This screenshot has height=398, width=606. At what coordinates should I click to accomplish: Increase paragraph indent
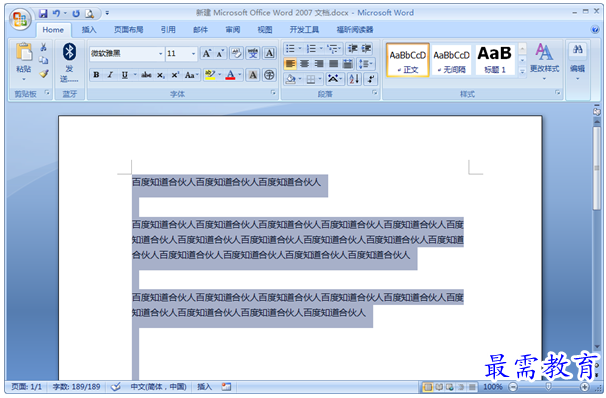coord(366,49)
